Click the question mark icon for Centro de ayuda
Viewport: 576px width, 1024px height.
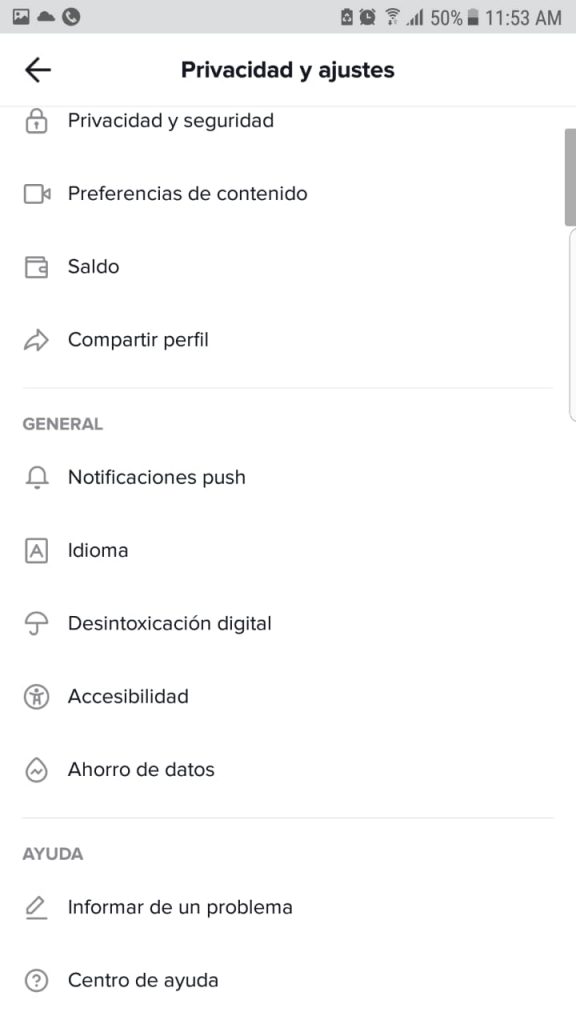[36, 981]
